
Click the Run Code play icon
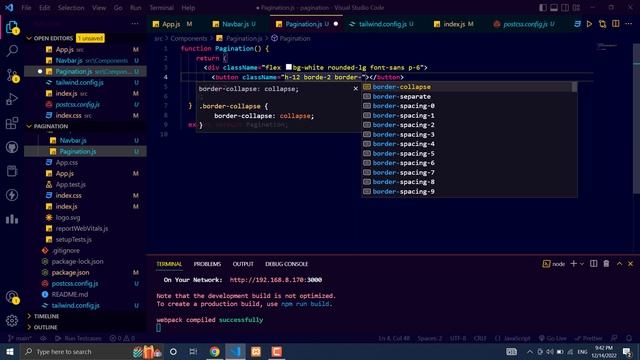(589, 24)
